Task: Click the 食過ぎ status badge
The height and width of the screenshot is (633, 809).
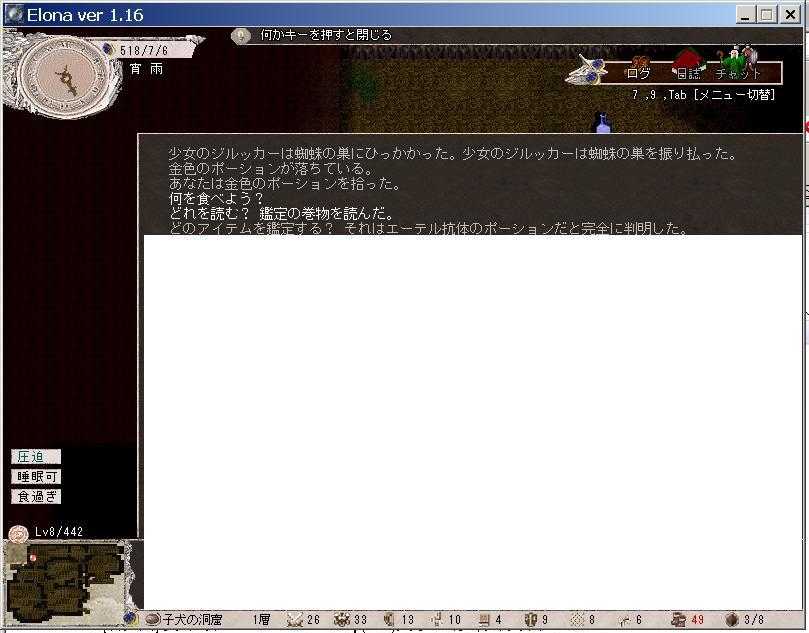Action: point(36,497)
